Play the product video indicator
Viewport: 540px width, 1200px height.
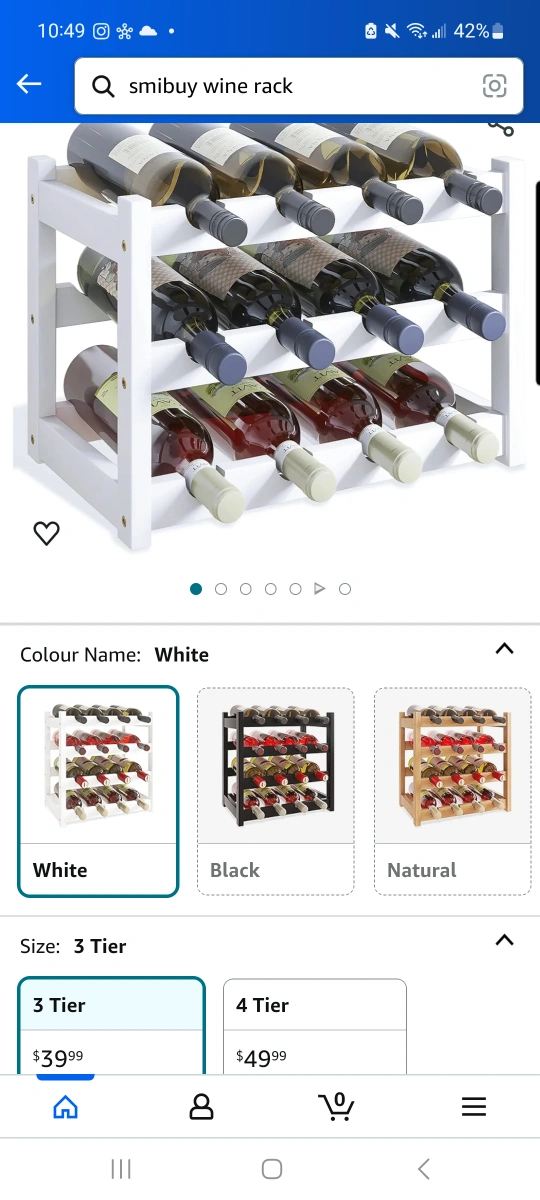click(x=320, y=589)
